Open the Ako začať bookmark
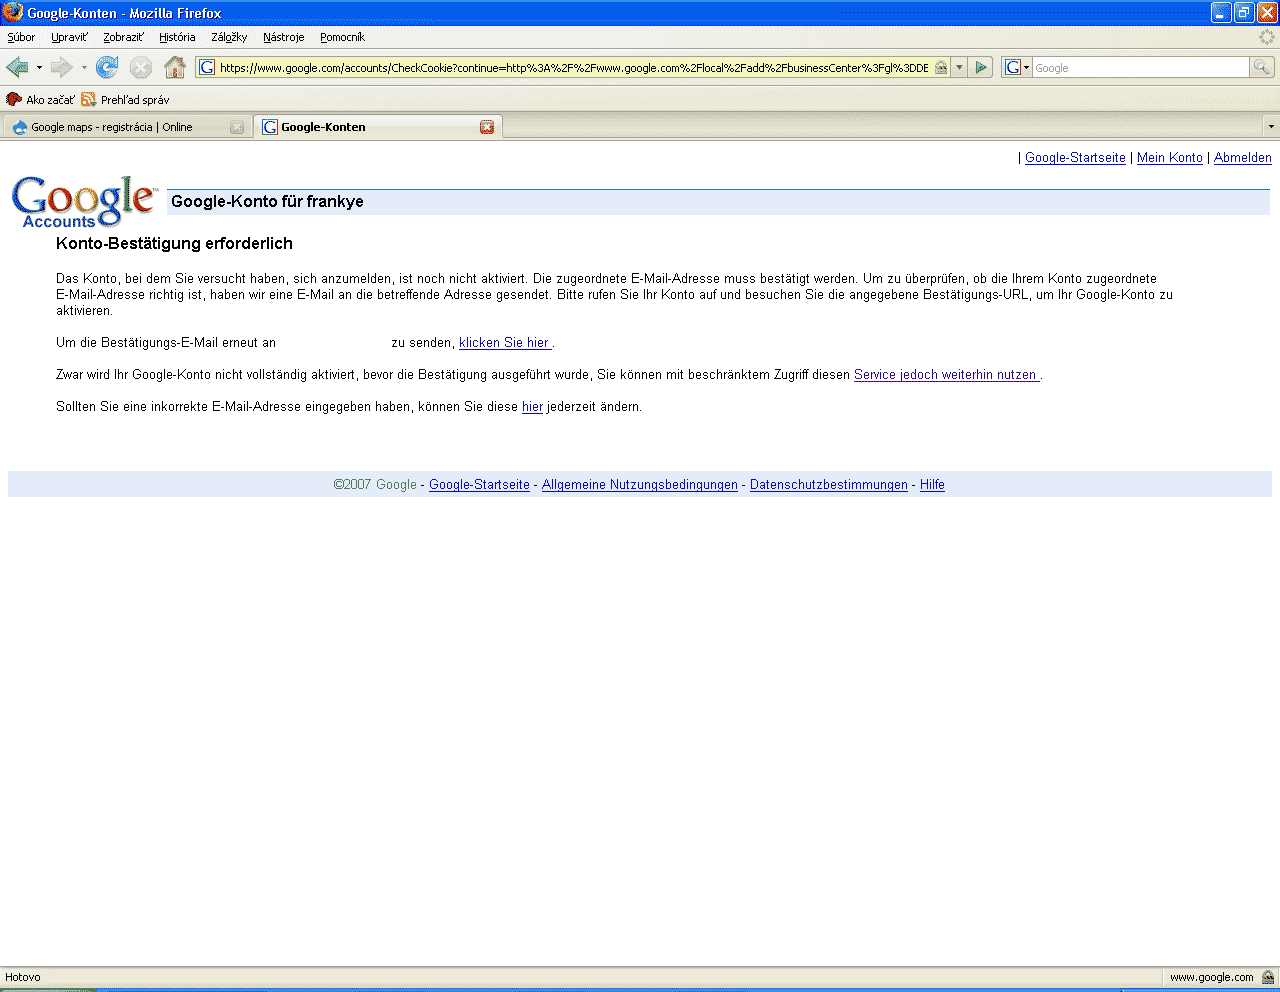This screenshot has width=1280, height=992. pos(40,99)
